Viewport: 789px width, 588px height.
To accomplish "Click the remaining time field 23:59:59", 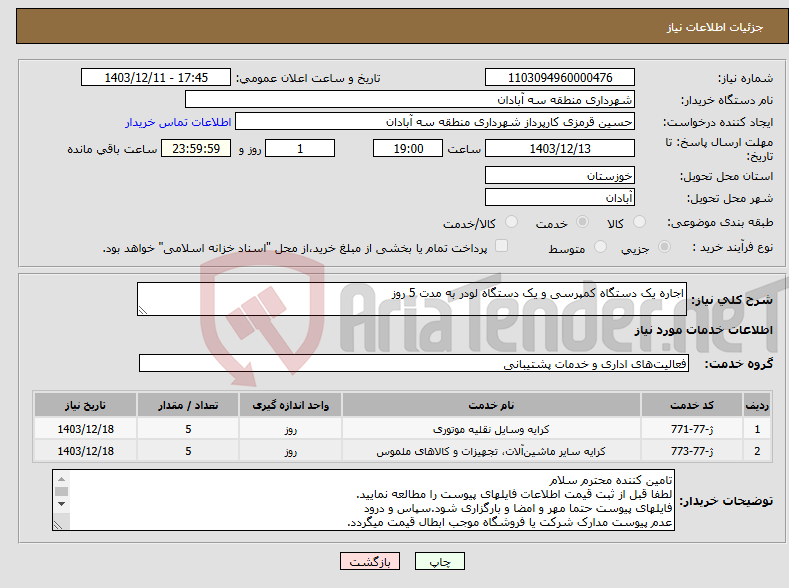I will point(196,148).
